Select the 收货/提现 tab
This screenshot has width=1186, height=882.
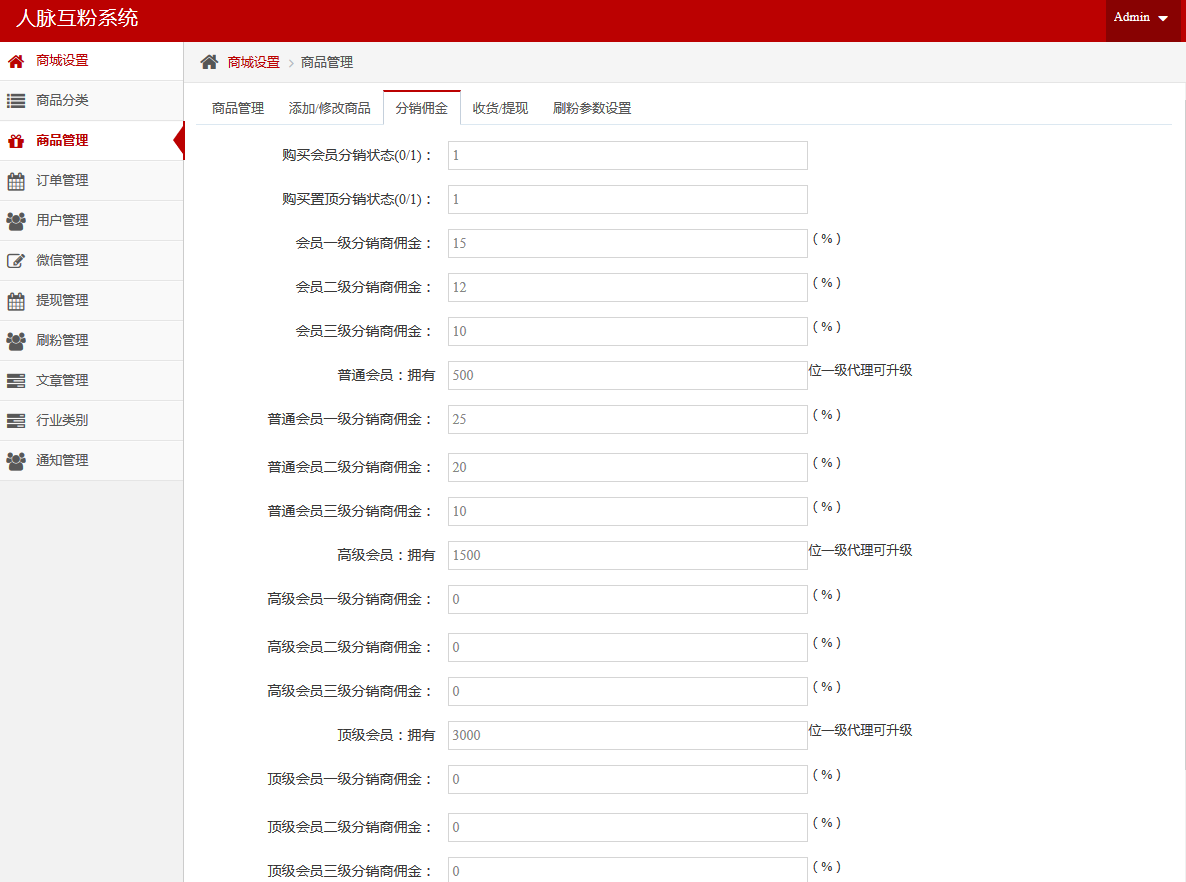500,108
